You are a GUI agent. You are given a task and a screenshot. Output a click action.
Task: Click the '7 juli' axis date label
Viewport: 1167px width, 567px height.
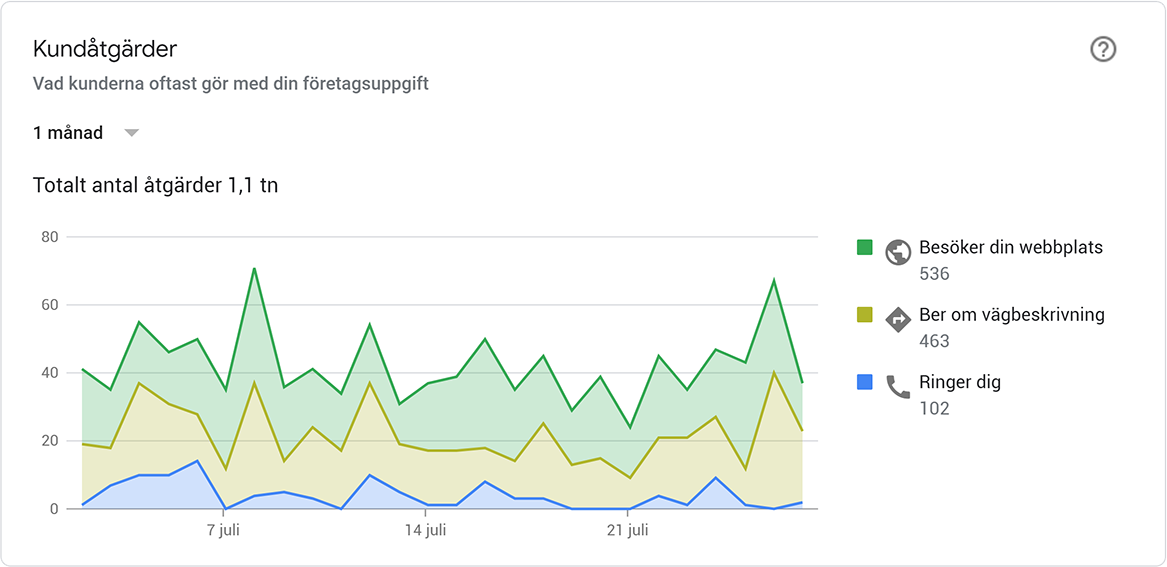point(222,531)
